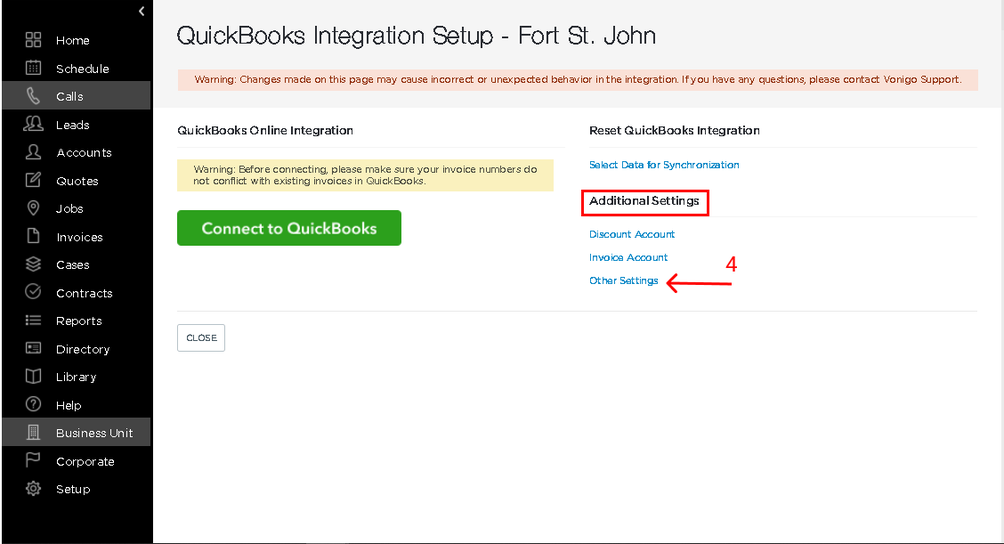
Task: Click the Invoices document icon
Action: pyautogui.click(x=33, y=236)
